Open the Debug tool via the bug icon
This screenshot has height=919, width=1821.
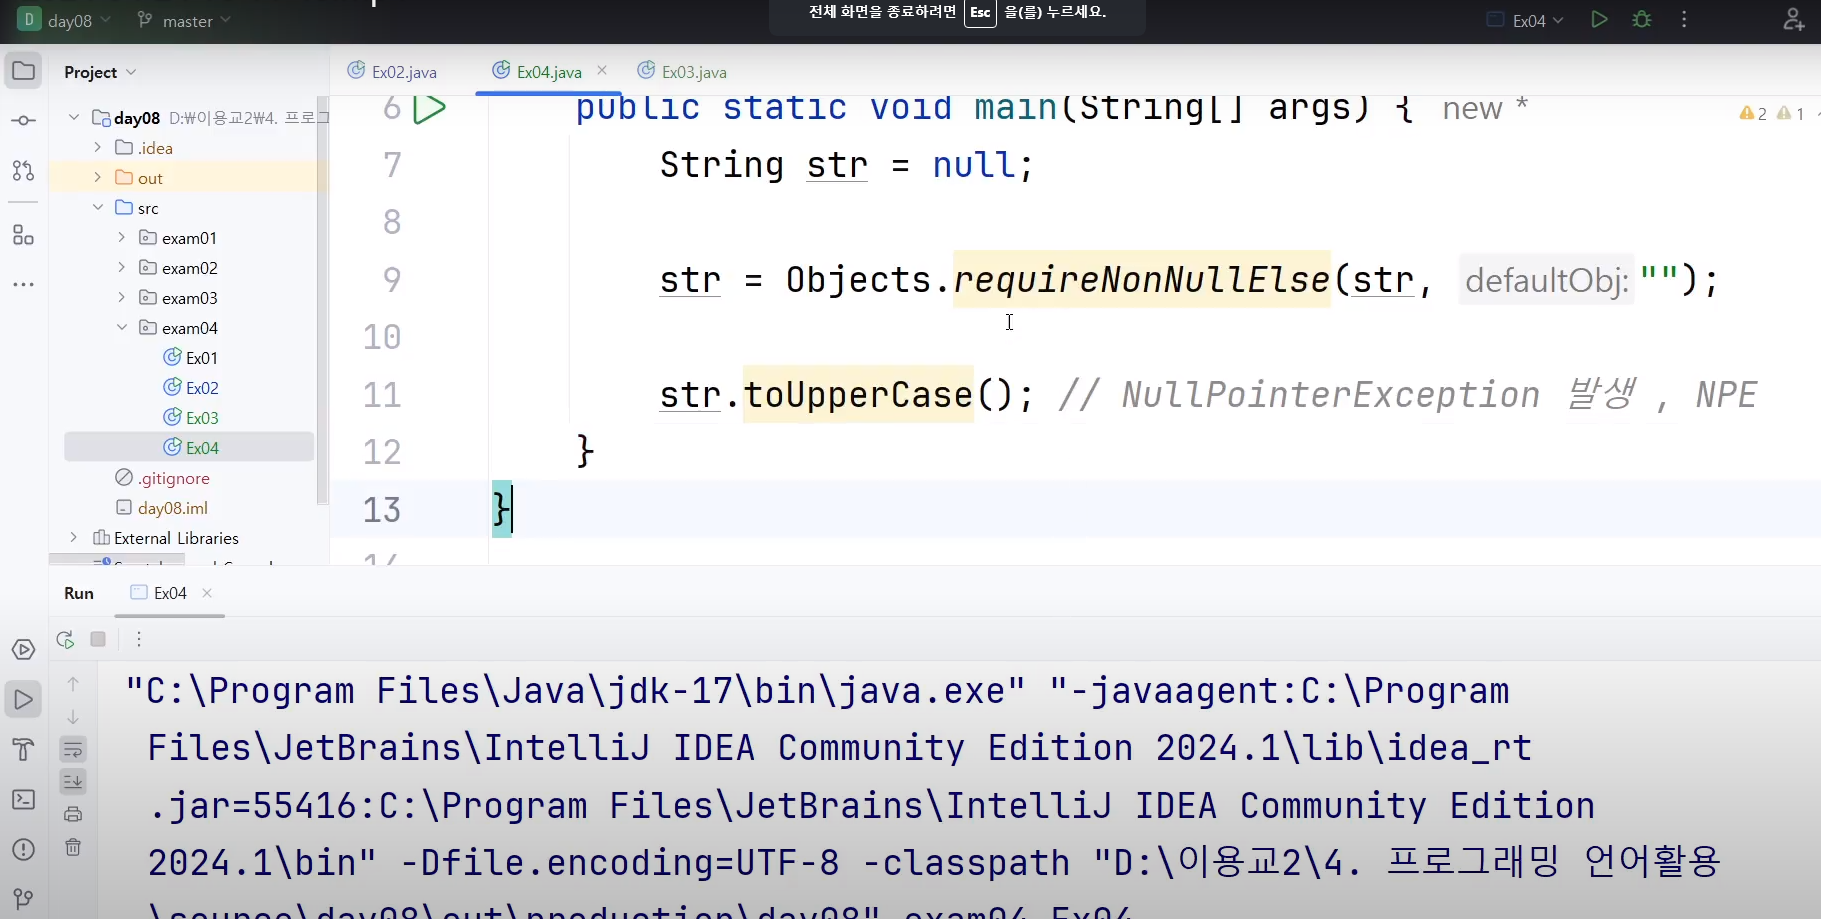pyautogui.click(x=1643, y=19)
